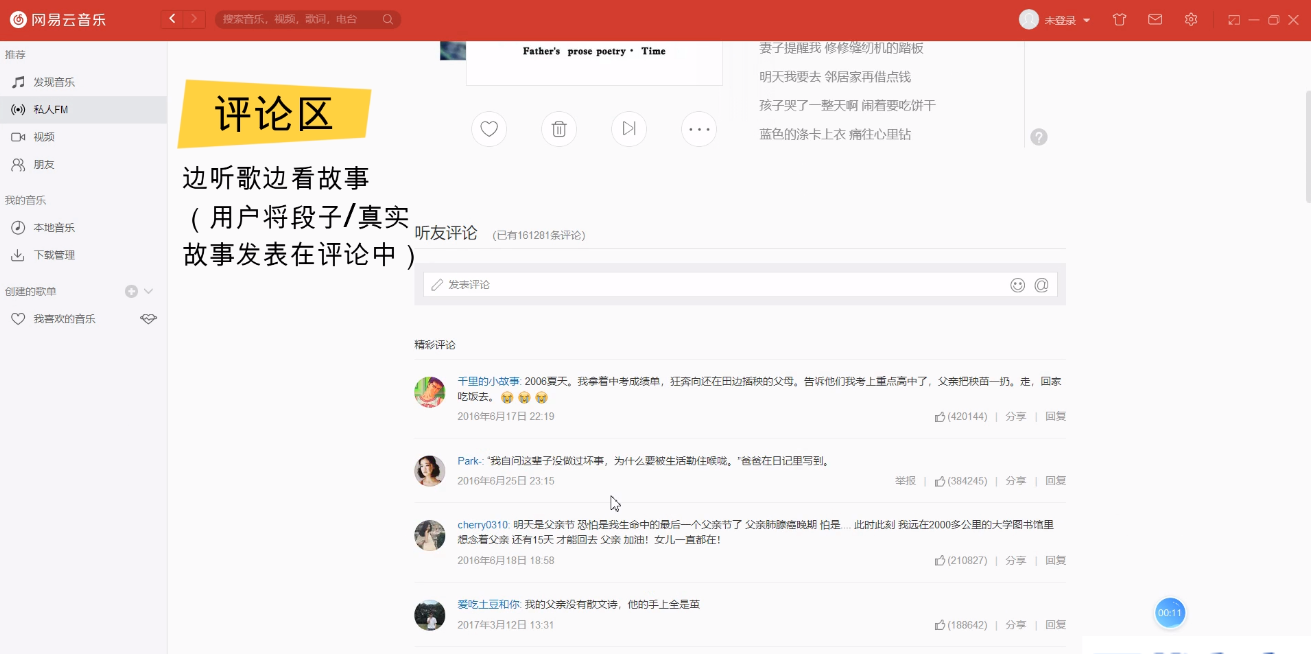
Task: Open the message inbox envelope icon
Action: [x=1155, y=19]
